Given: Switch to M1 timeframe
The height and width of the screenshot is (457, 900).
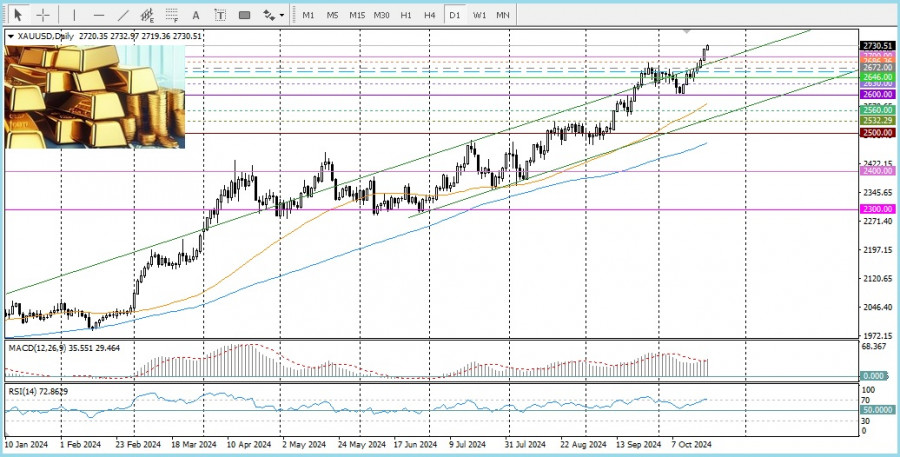Looking at the screenshot, I should pos(308,16).
